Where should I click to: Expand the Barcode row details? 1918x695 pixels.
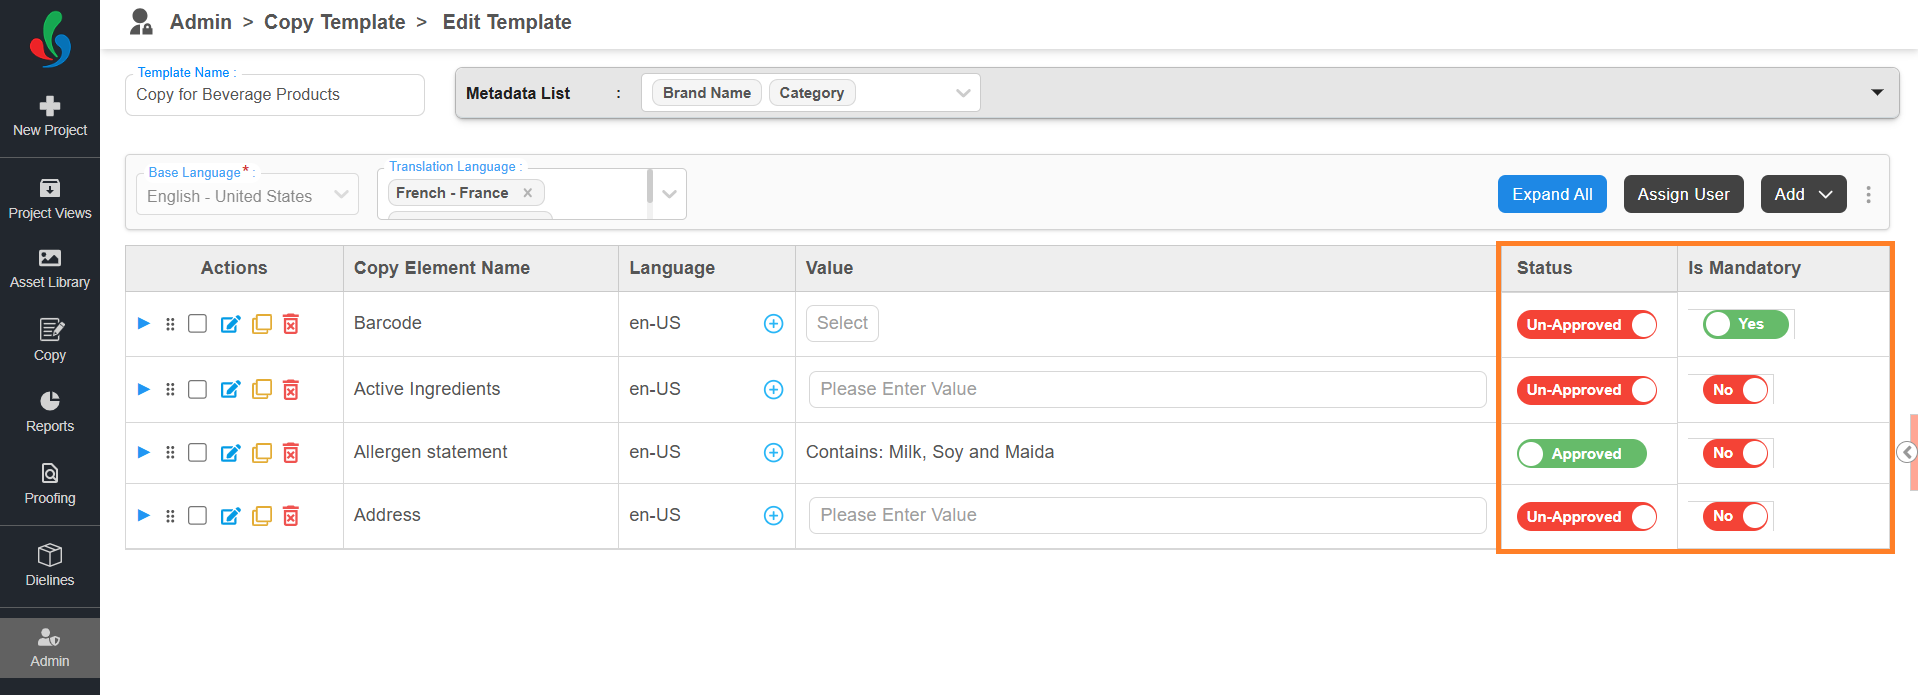144,323
